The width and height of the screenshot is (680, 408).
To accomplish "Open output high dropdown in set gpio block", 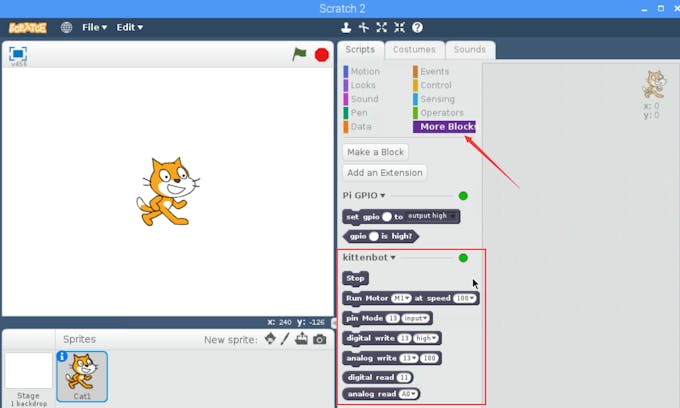I will tap(432, 216).
